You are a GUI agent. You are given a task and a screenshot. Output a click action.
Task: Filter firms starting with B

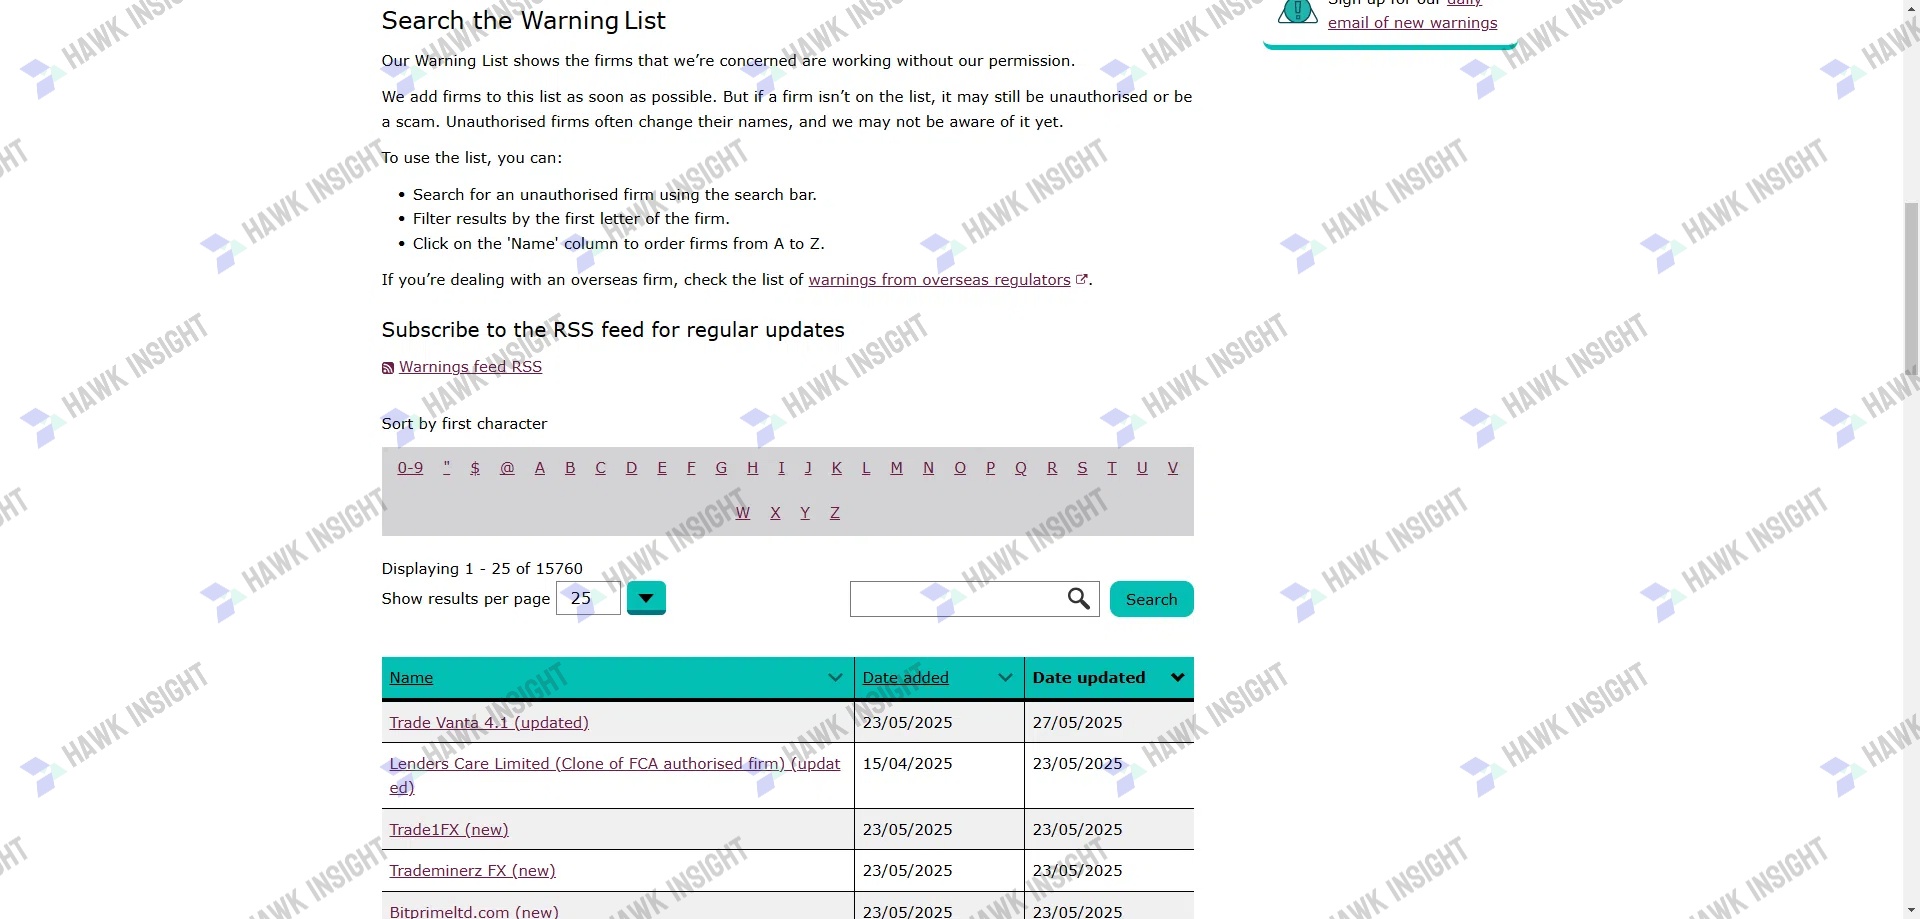(570, 467)
